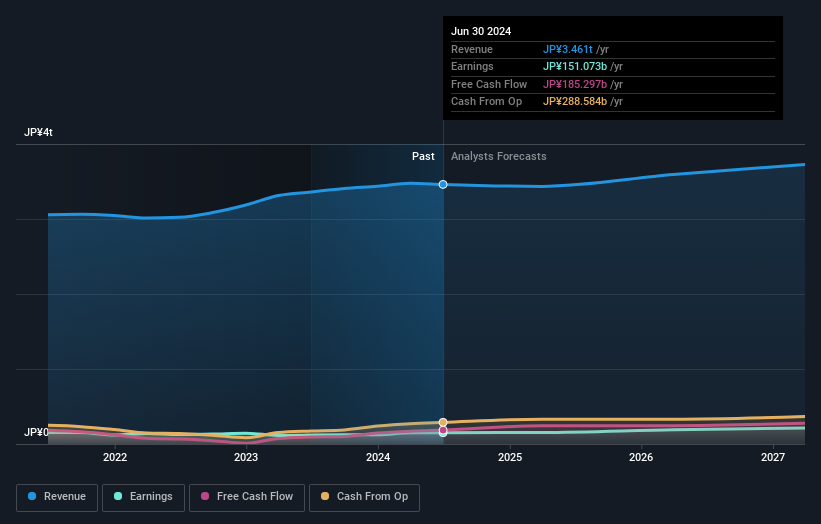
Task: Click the Past section label
Action: coord(423,156)
